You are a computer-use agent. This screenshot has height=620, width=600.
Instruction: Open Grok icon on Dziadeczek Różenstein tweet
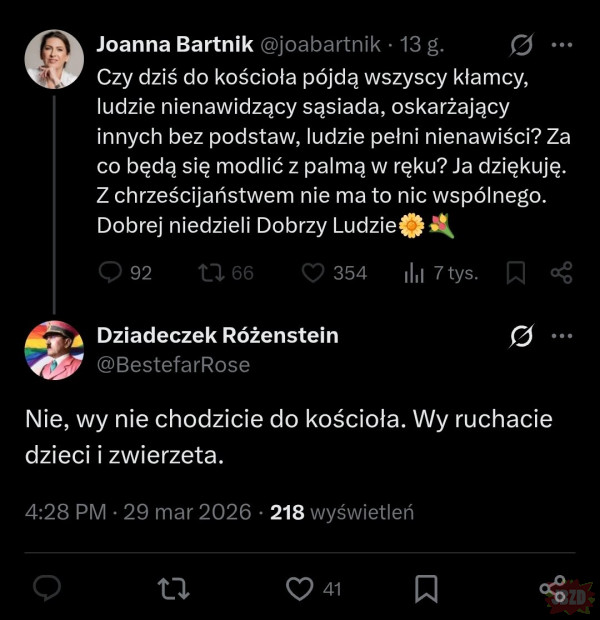520,336
